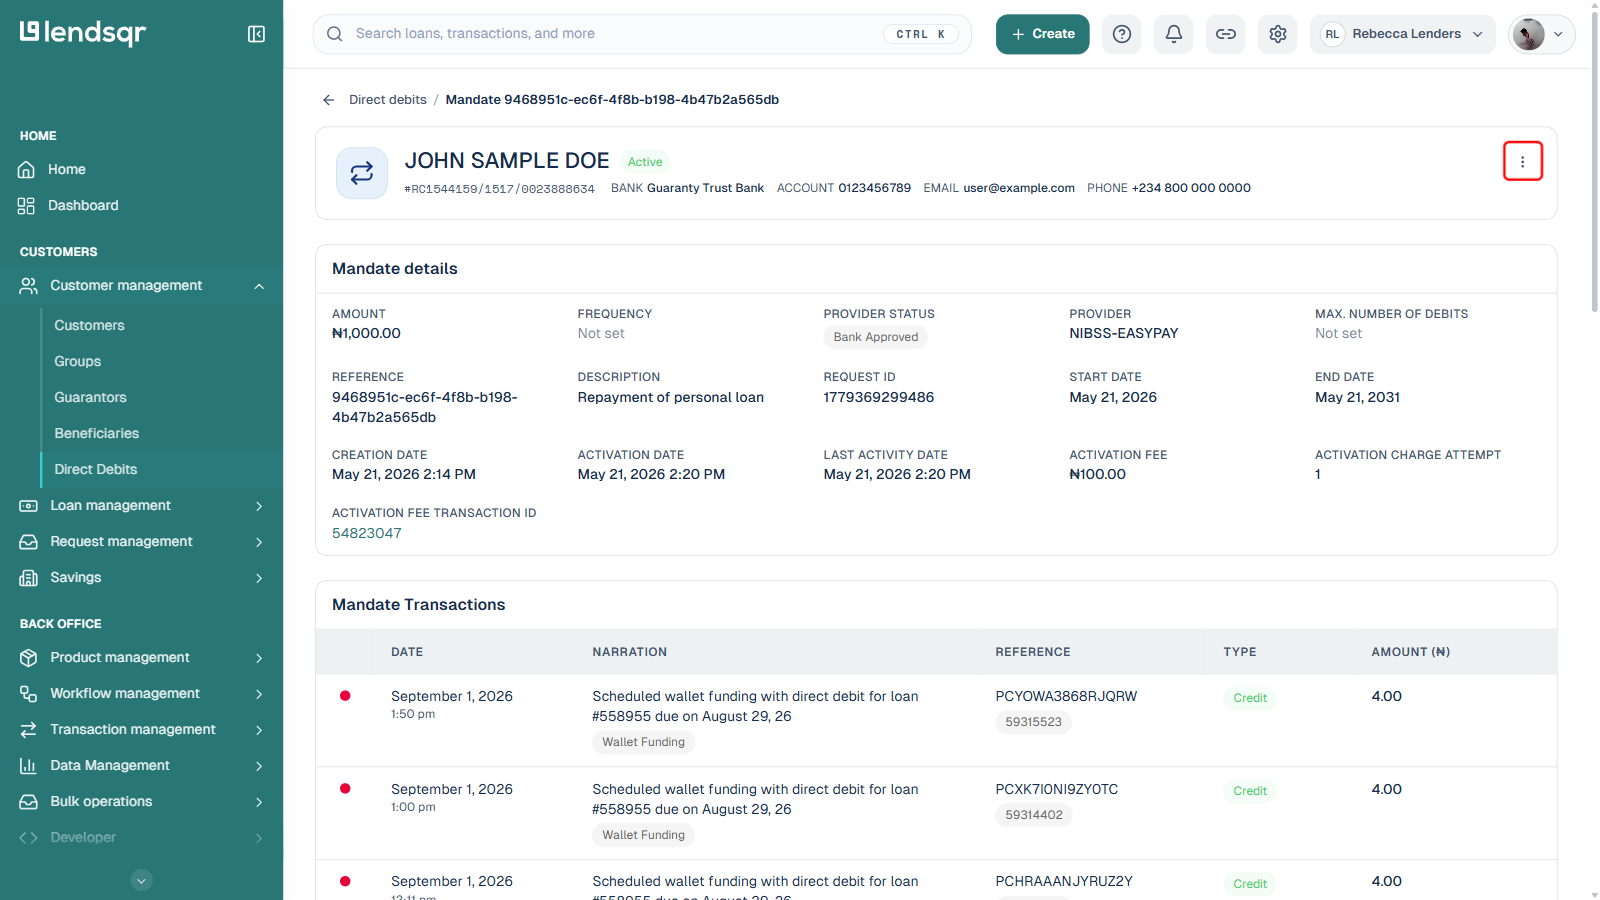The width and height of the screenshot is (1600, 900).
Task: Open Groups submenu item
Action: [78, 362]
